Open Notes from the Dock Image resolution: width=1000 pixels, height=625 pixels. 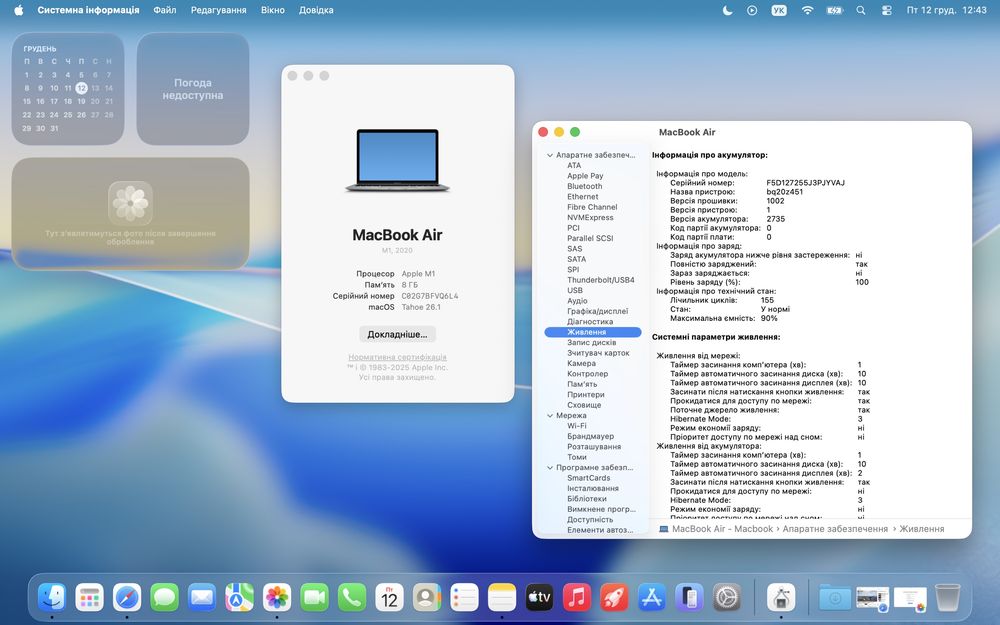[x=502, y=598]
